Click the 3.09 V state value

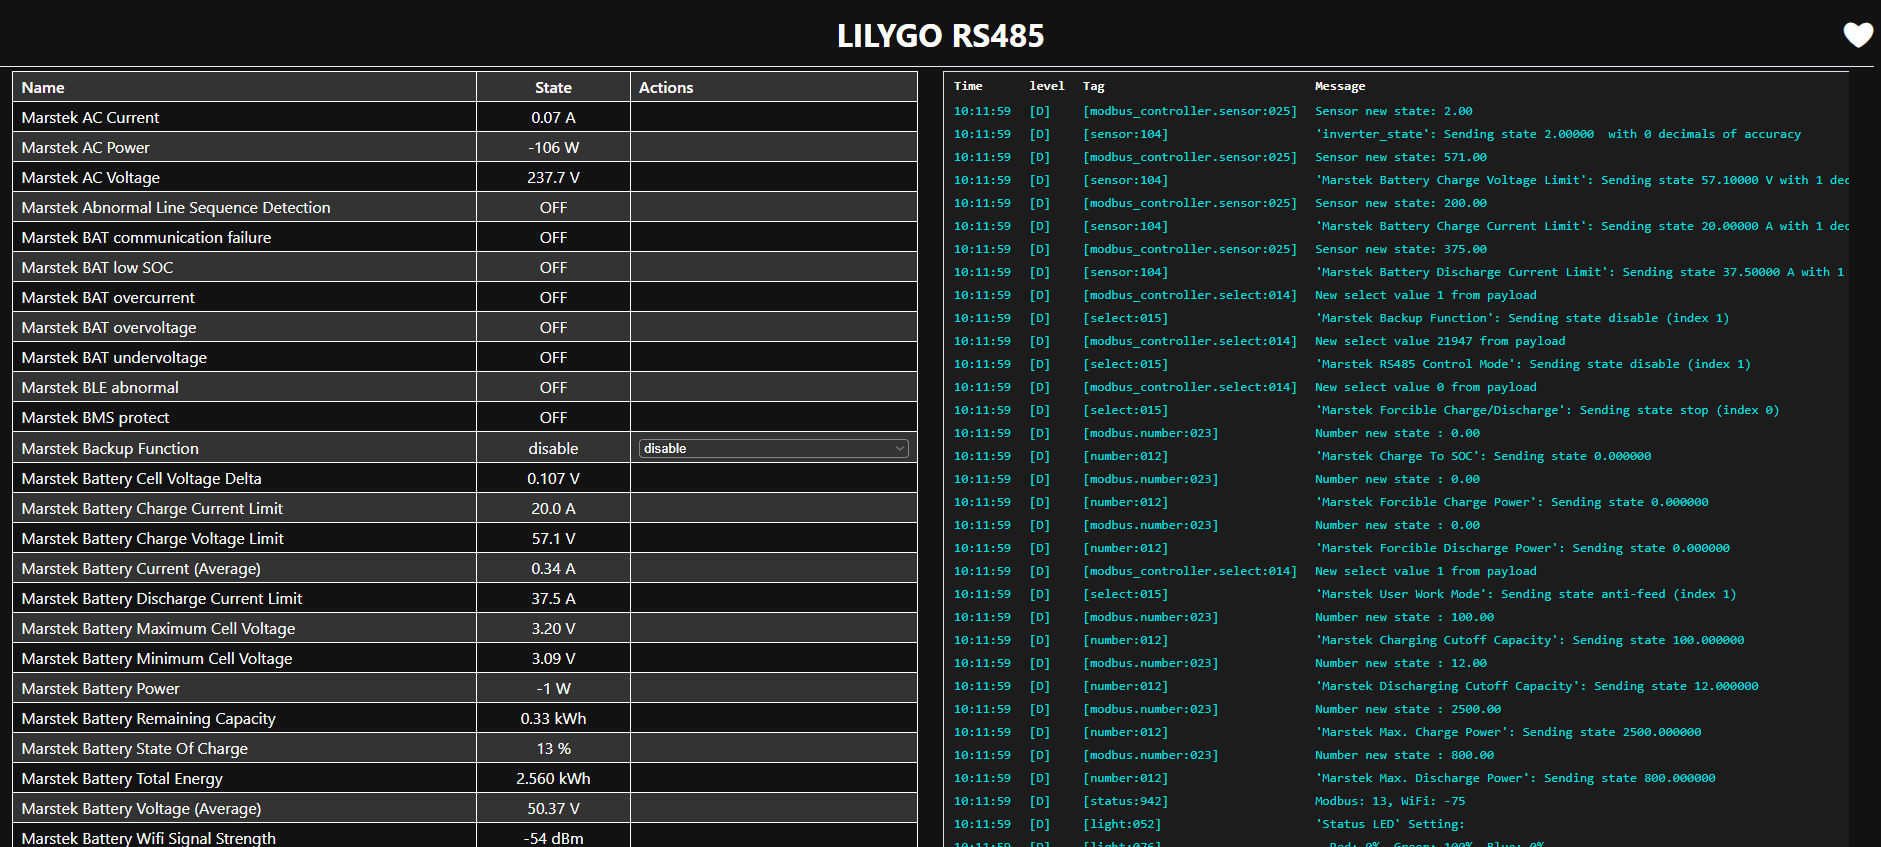tap(553, 658)
